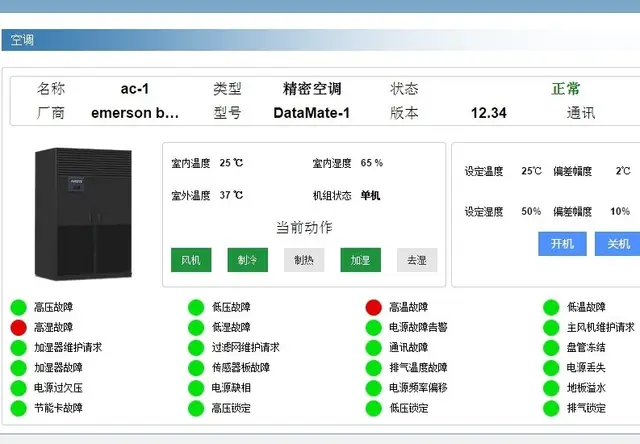
Task: Click the 电源过欠压 status indicator
Action: click(x=18, y=388)
